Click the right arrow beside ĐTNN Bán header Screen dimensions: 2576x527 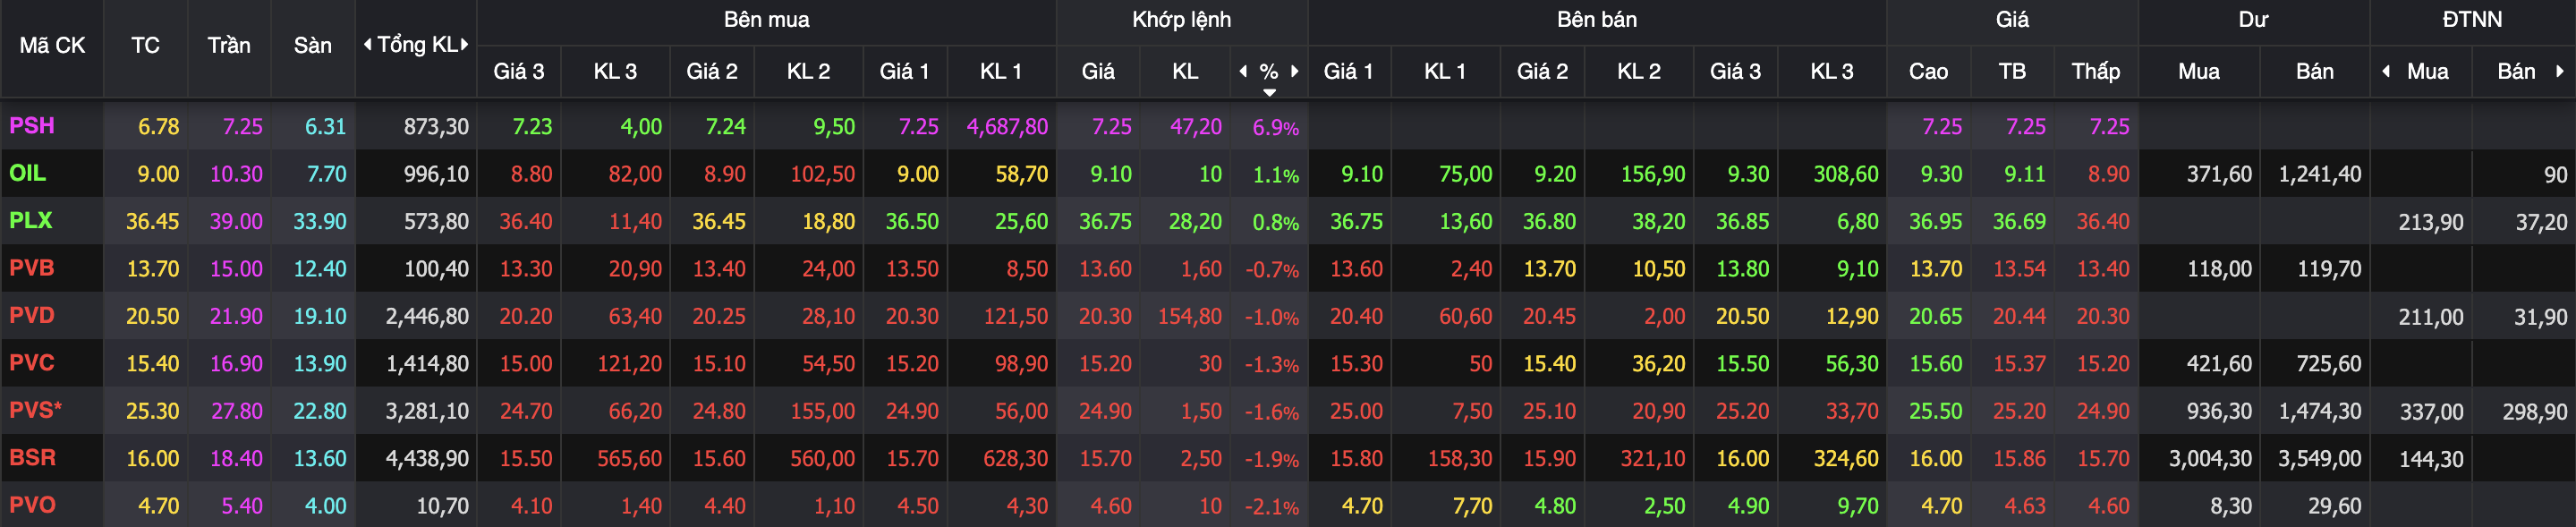[x=2560, y=71]
